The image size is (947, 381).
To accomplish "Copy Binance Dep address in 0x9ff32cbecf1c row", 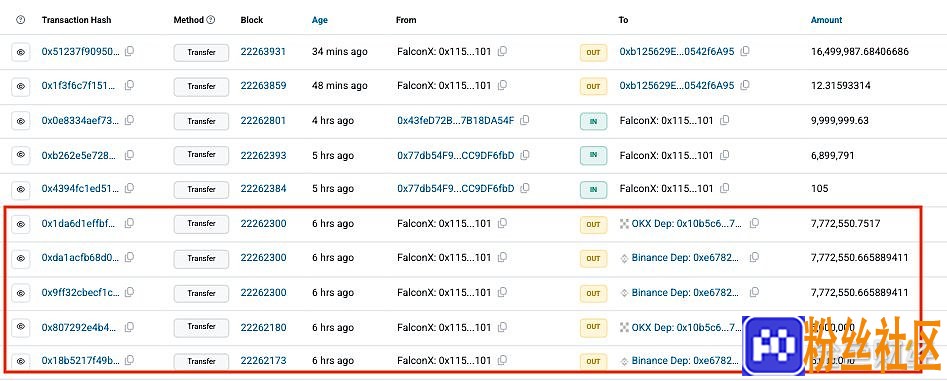I will click(x=754, y=292).
